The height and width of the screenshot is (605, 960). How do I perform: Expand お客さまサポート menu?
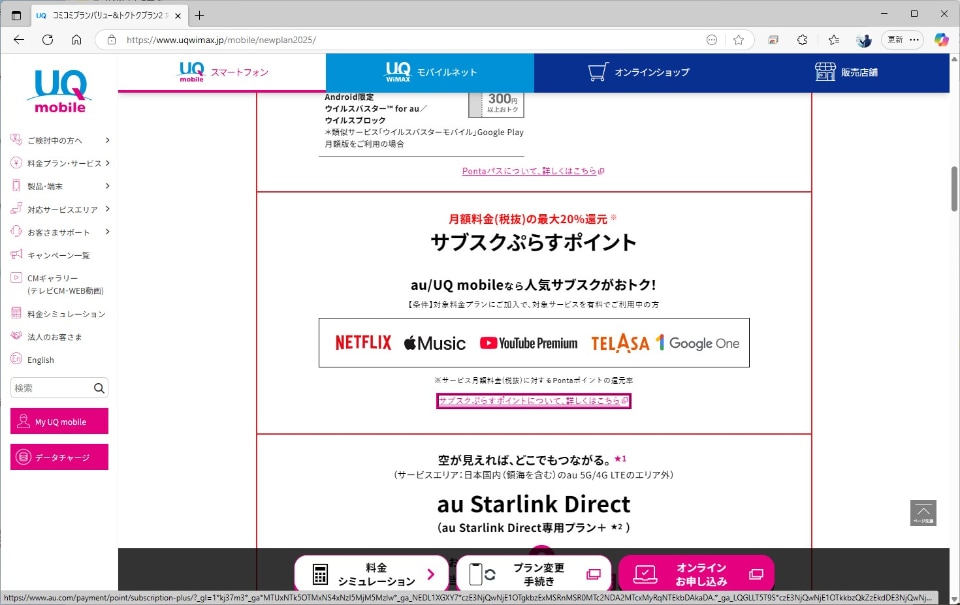60,232
